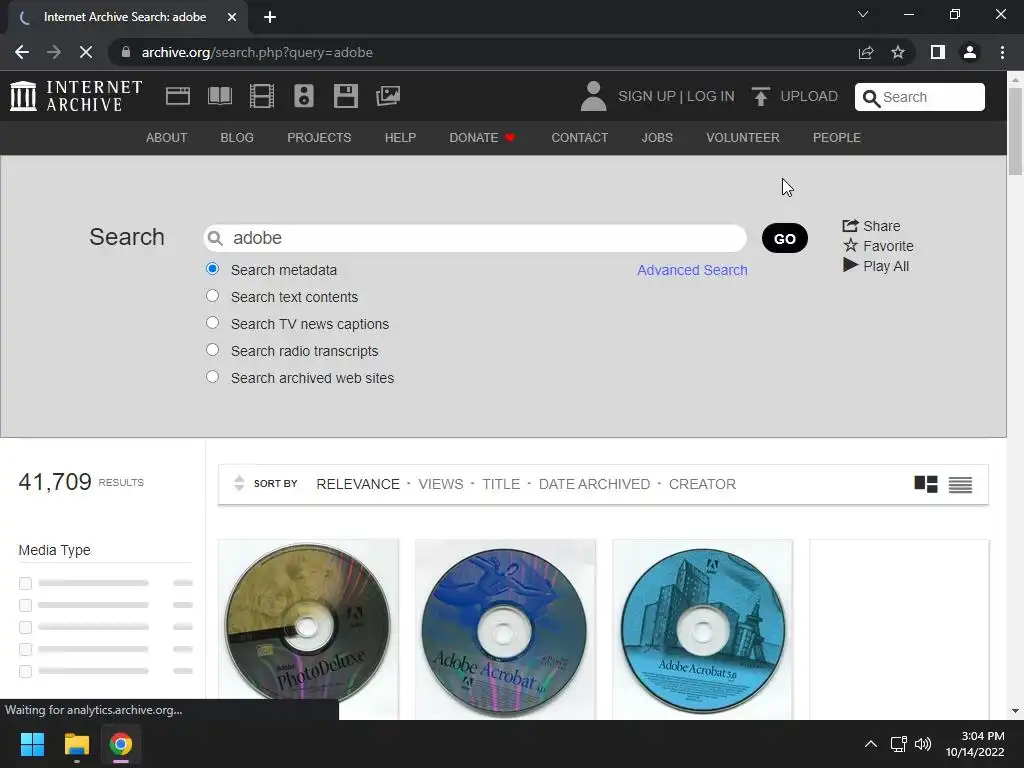Image resolution: width=1024 pixels, height=768 pixels.
Task: Open the VOLUNTEER menu item
Action: [x=743, y=138]
